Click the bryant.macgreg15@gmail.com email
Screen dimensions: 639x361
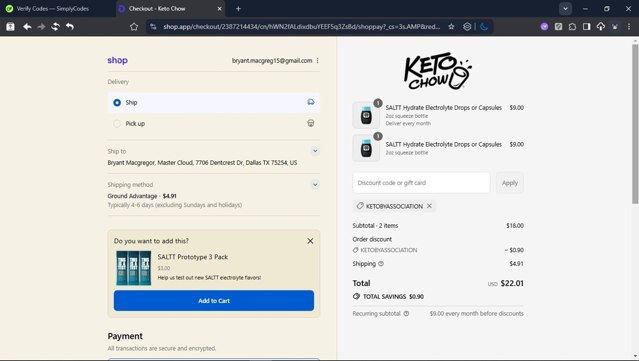tap(272, 61)
